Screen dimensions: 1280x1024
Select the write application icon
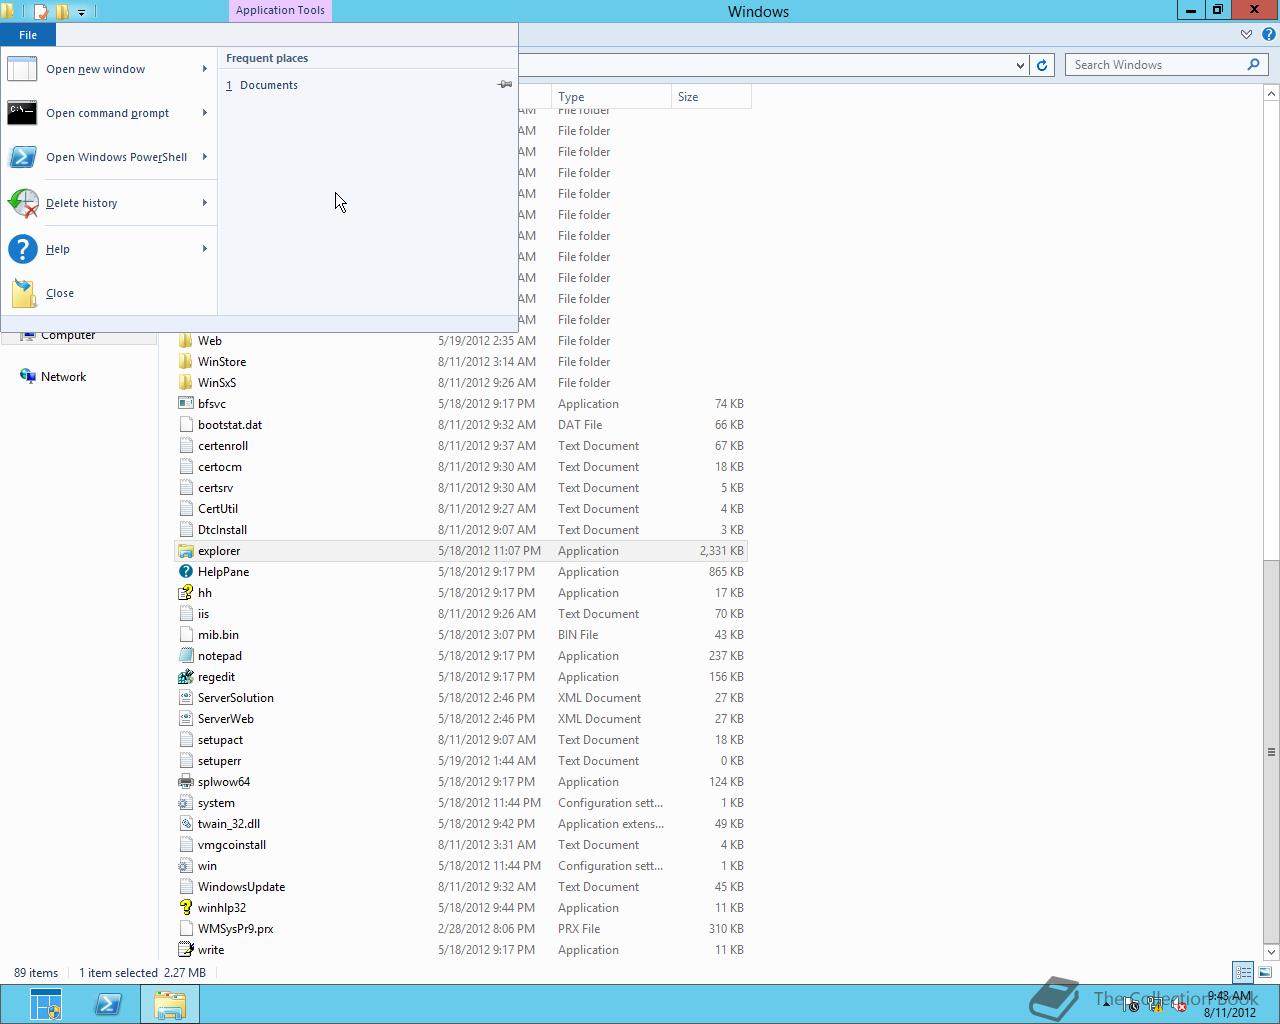pyautogui.click(x=185, y=950)
